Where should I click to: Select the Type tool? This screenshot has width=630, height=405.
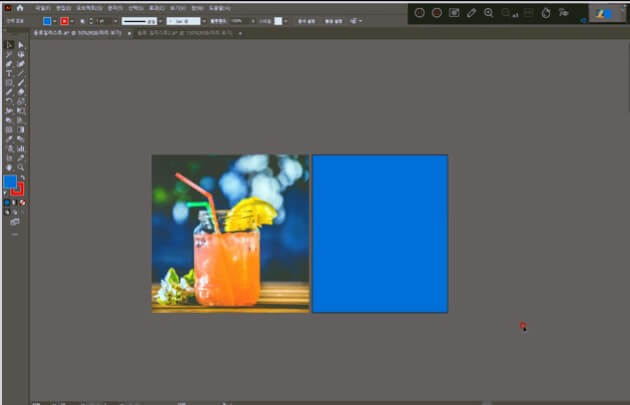(9, 74)
